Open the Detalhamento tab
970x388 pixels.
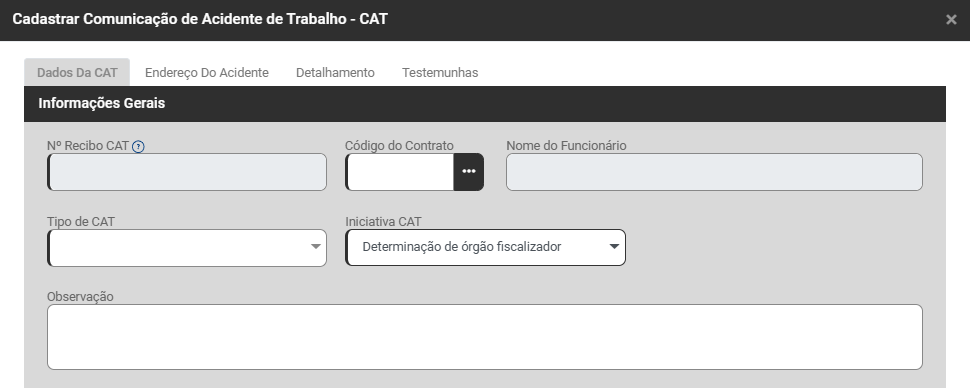[335, 72]
